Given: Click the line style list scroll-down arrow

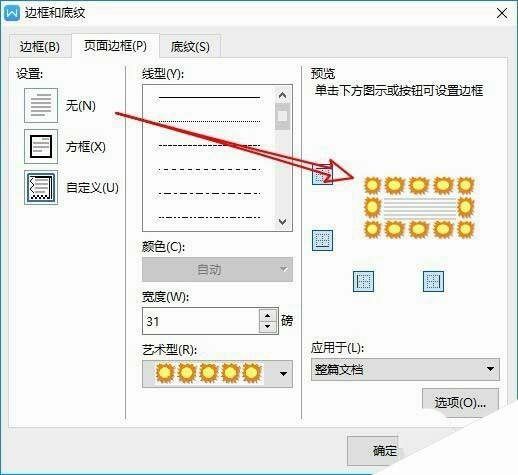Looking at the screenshot, I should [x=282, y=221].
